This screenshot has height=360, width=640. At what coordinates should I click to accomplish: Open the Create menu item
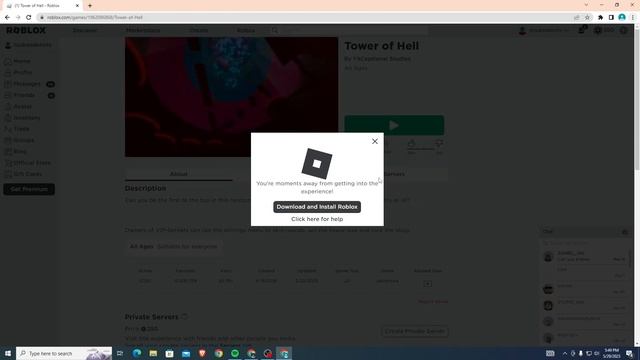pyautogui.click(x=199, y=30)
